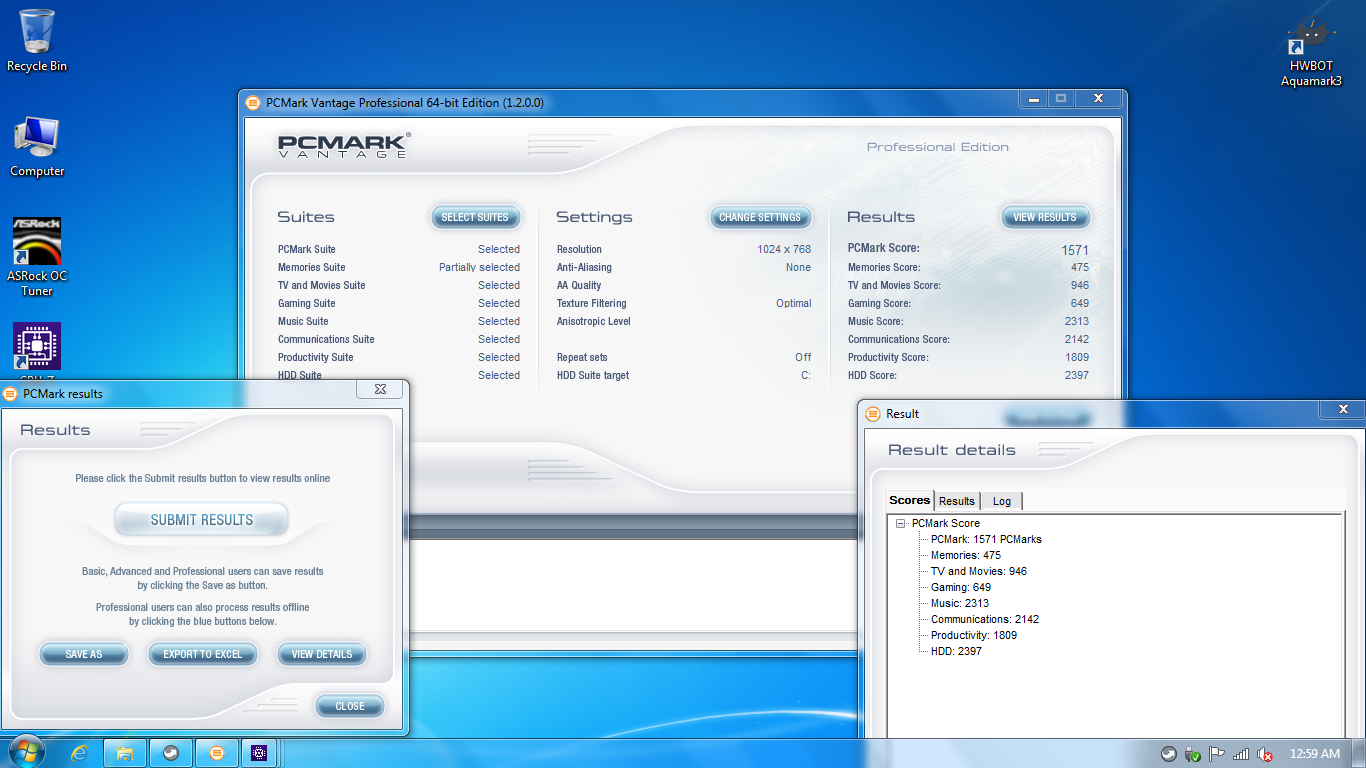Click the Result window title icon
Image resolution: width=1366 pixels, height=768 pixels.
(x=873, y=414)
